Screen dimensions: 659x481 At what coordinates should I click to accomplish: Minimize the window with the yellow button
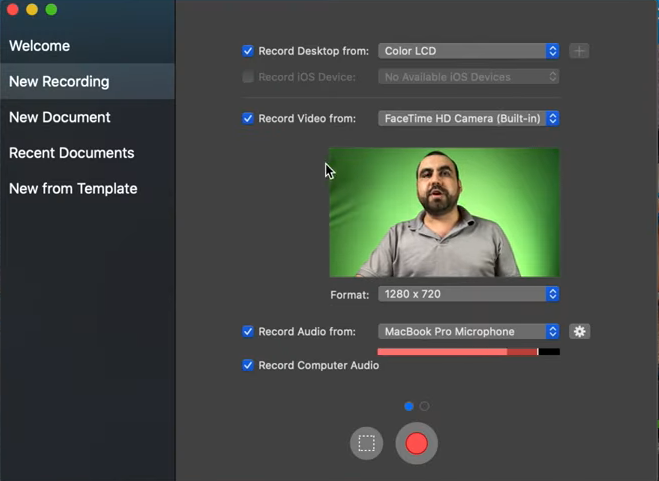[32, 9]
